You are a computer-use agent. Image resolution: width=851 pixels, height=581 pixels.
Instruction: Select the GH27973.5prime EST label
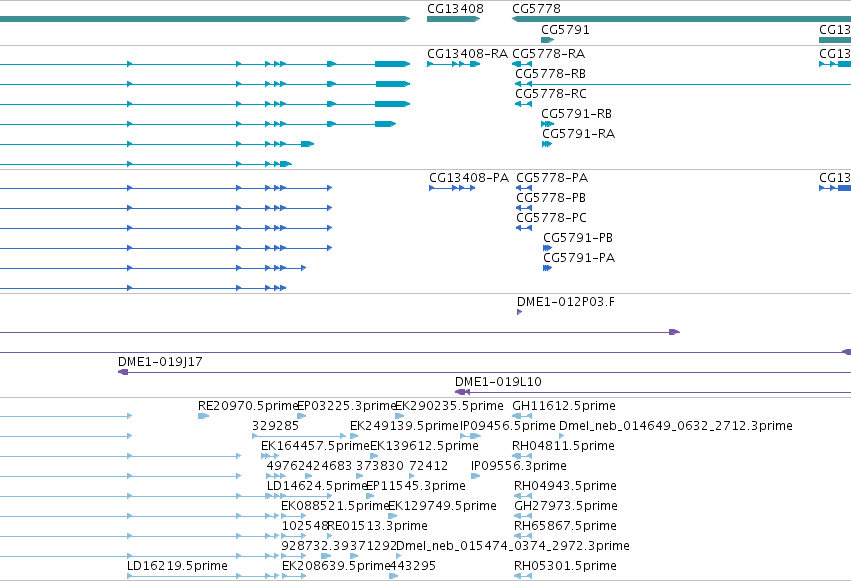point(566,506)
